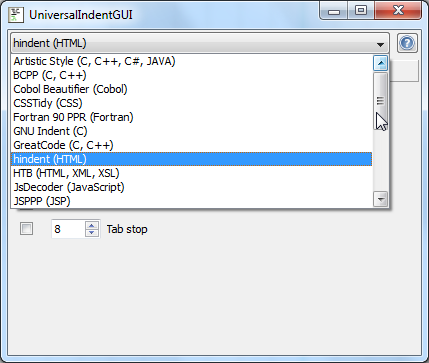Screen dimensions: 429x363
Task: Select JSPPP (JSP) indenter entry
Action: point(191,201)
